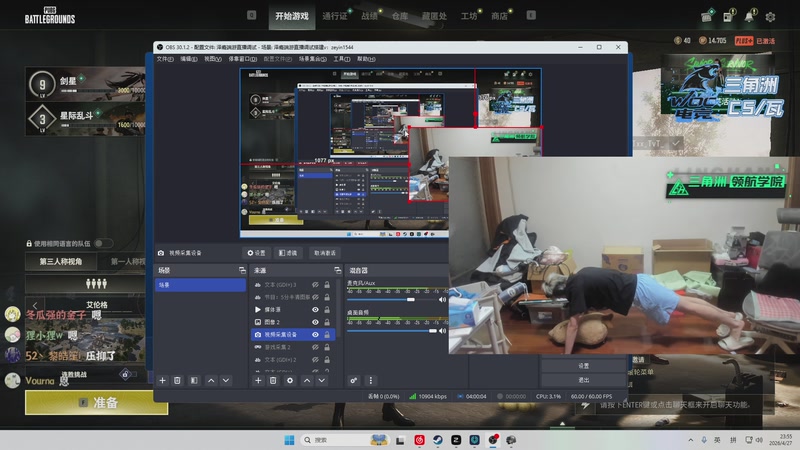Viewport: 800px width, 450px height.
Task: Move selected source down with chevron
Action: (x=321, y=381)
